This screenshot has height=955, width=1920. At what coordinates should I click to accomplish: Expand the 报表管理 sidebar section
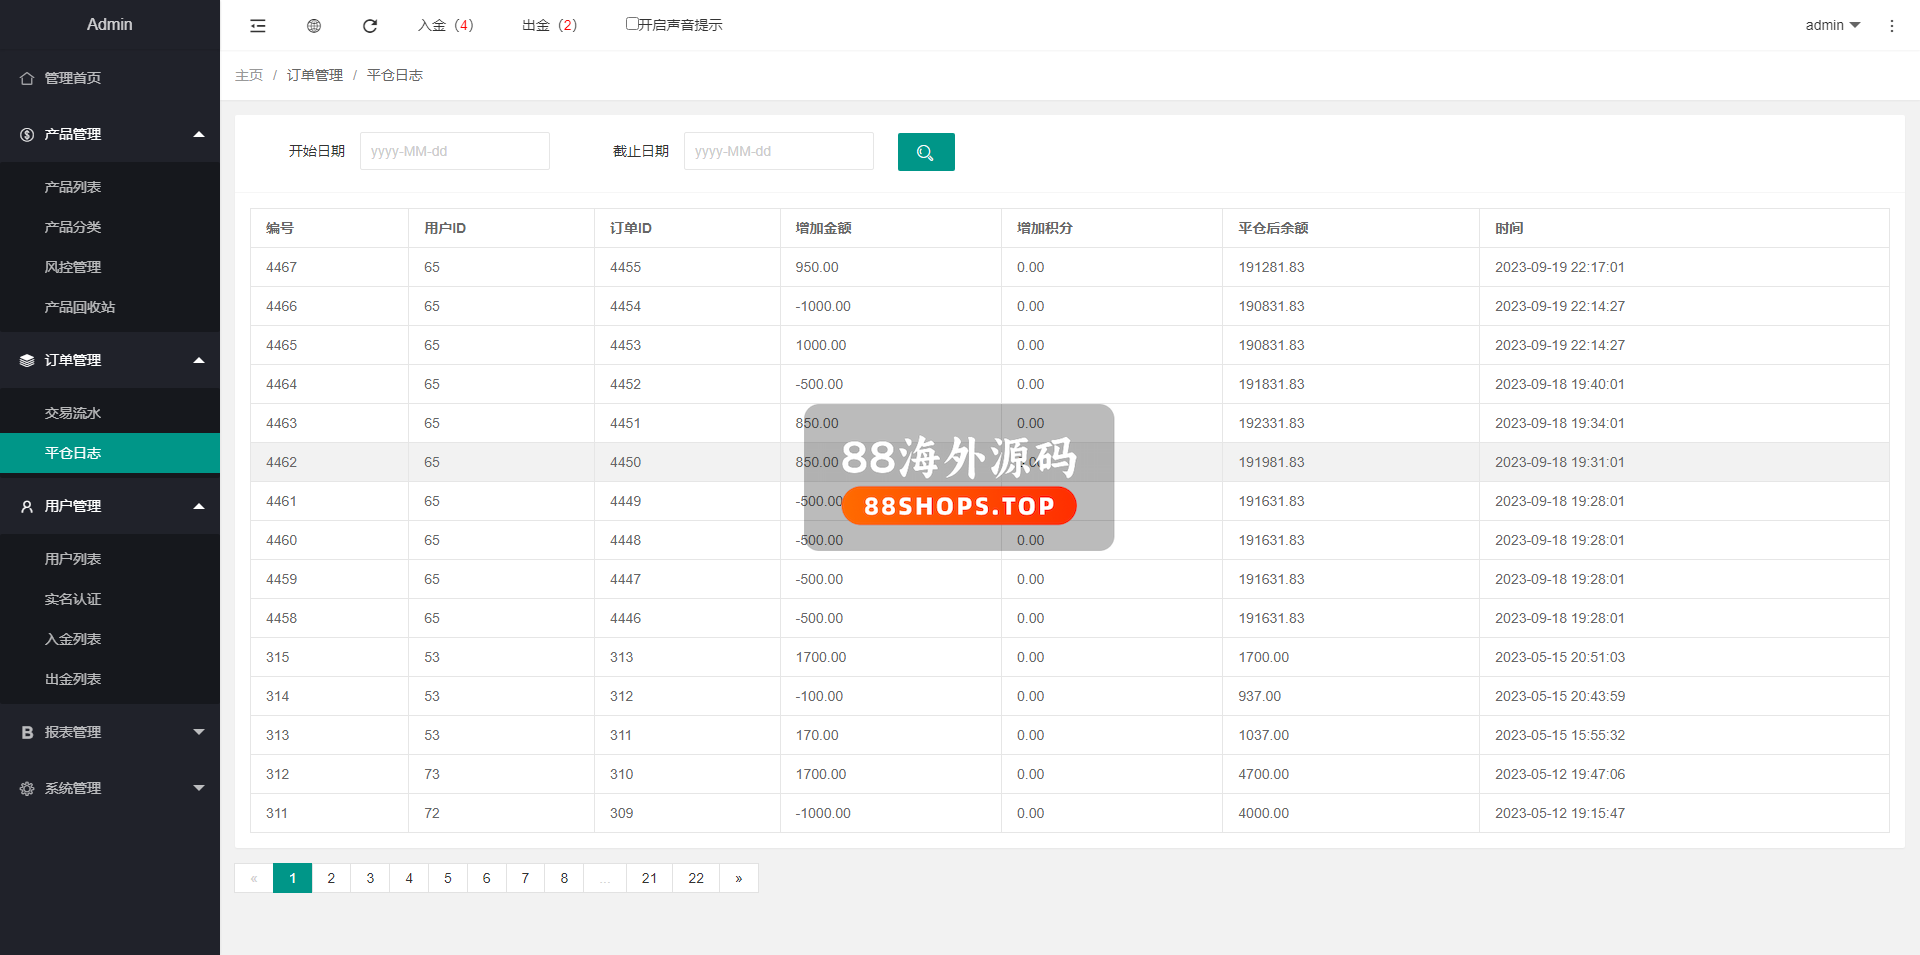(x=110, y=732)
